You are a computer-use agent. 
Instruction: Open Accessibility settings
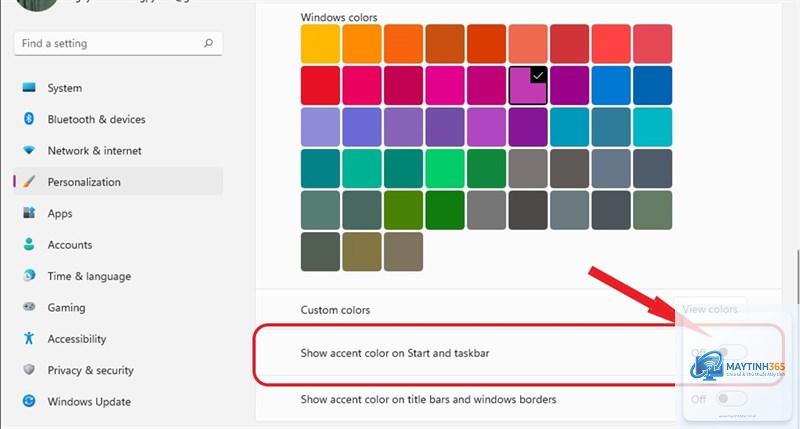pyautogui.click(x=118, y=339)
